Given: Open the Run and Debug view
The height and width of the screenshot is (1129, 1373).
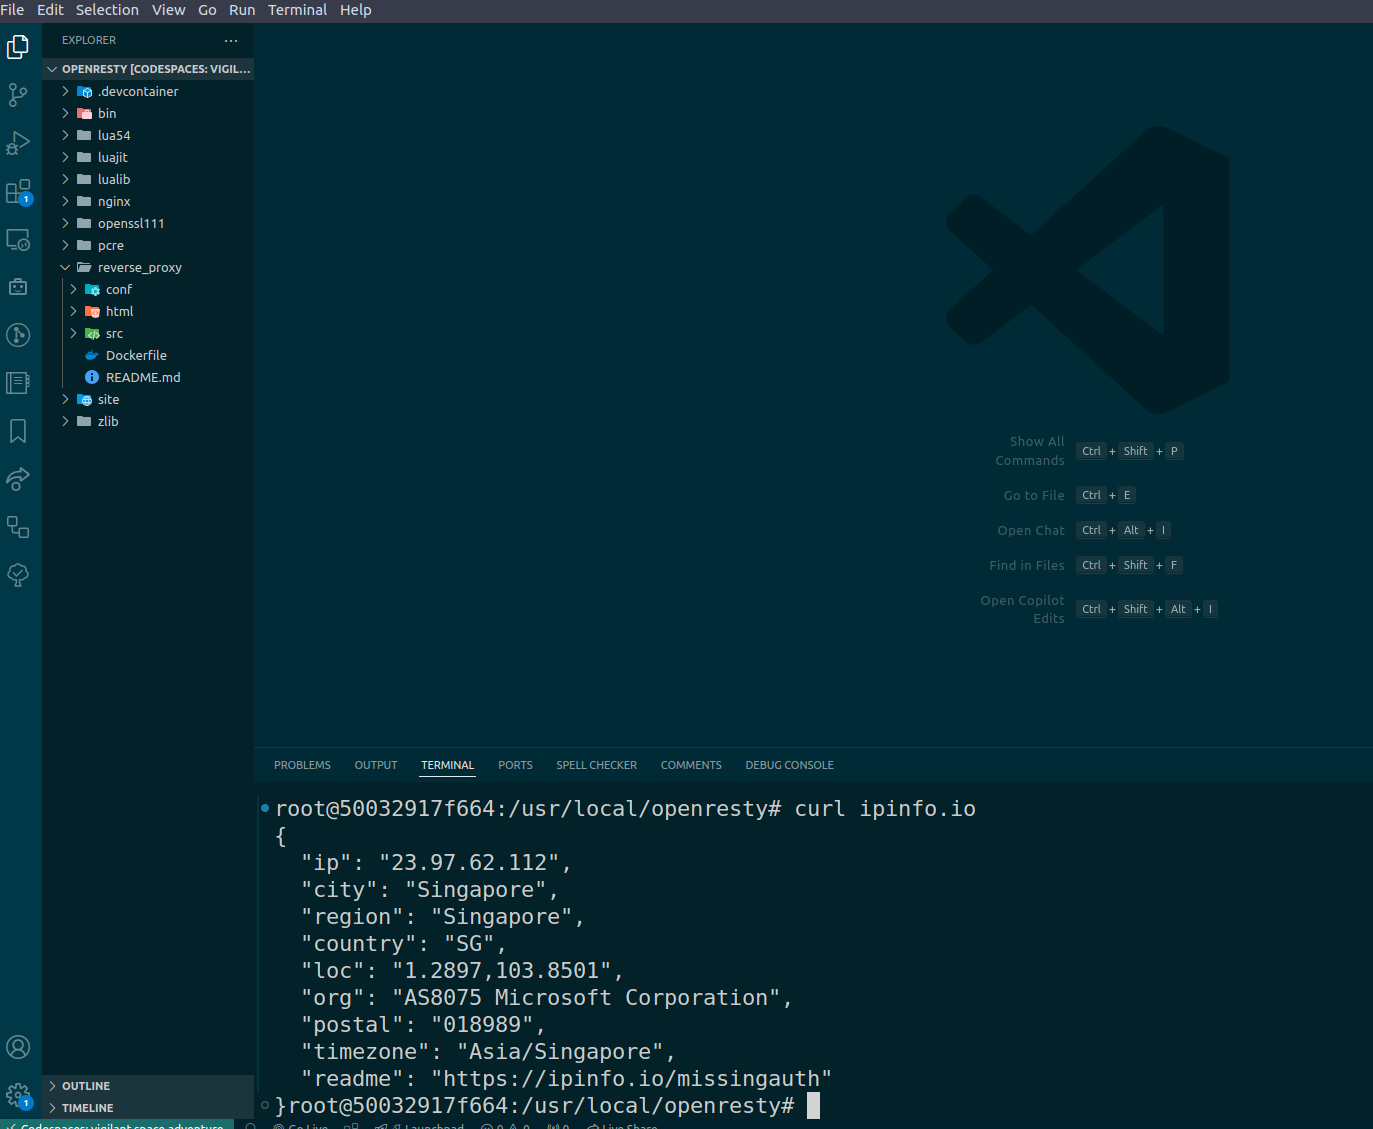Looking at the screenshot, I should tap(18, 143).
